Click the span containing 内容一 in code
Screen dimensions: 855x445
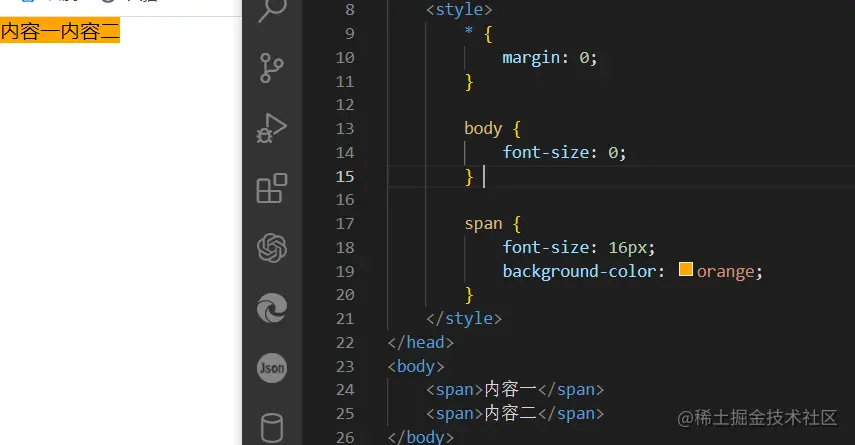coord(515,389)
